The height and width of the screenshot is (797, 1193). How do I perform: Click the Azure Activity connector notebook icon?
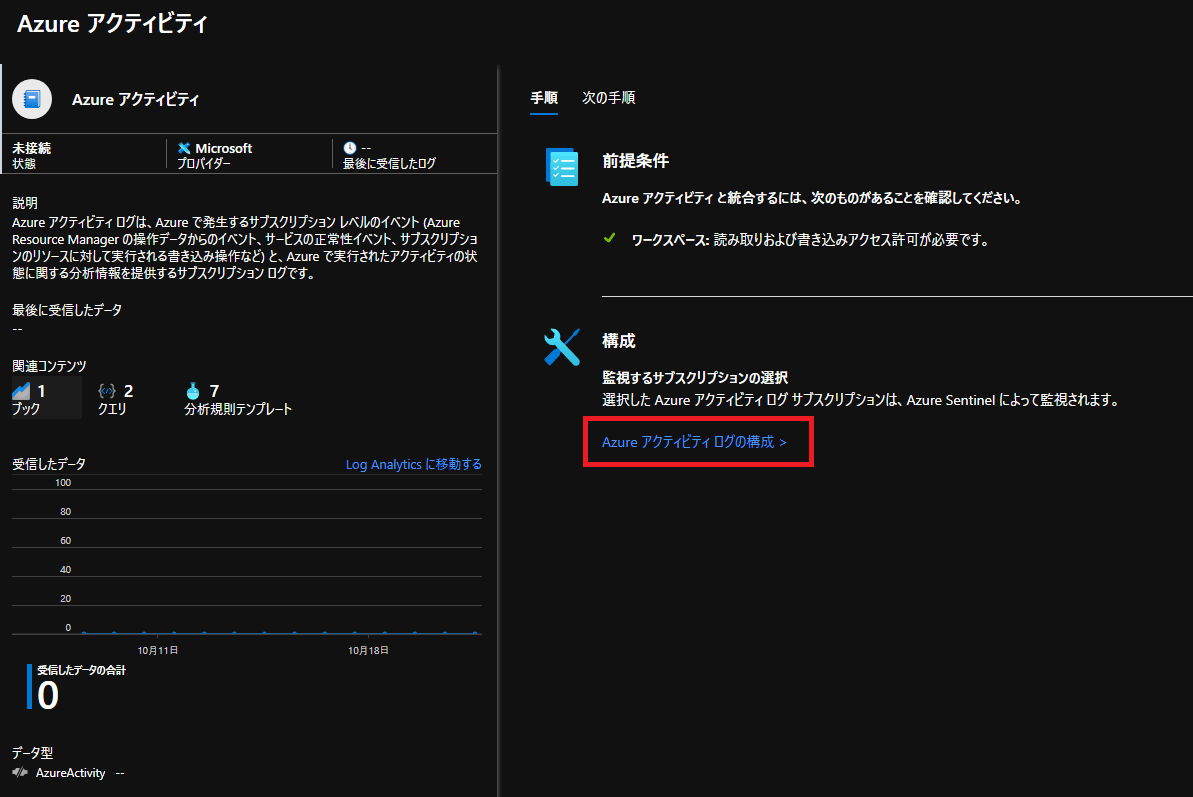[x=32, y=99]
